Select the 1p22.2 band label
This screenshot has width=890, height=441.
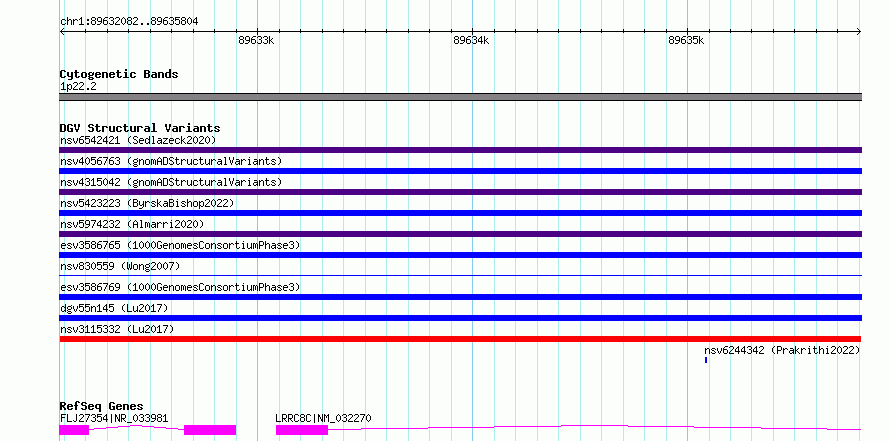click(x=78, y=86)
